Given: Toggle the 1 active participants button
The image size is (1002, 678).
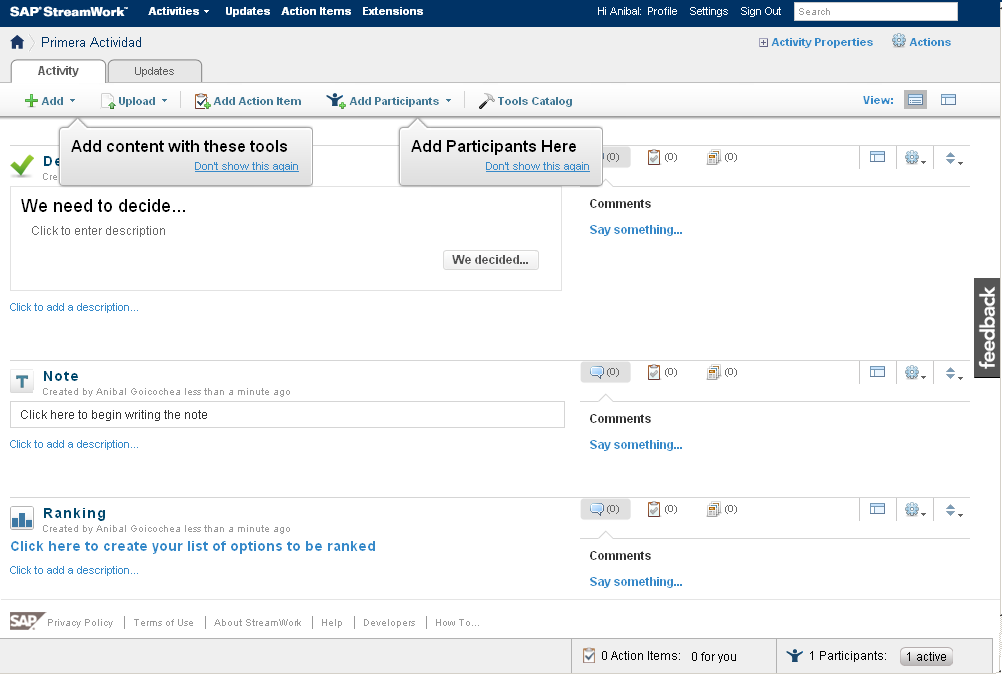Looking at the screenshot, I should coord(926,656).
